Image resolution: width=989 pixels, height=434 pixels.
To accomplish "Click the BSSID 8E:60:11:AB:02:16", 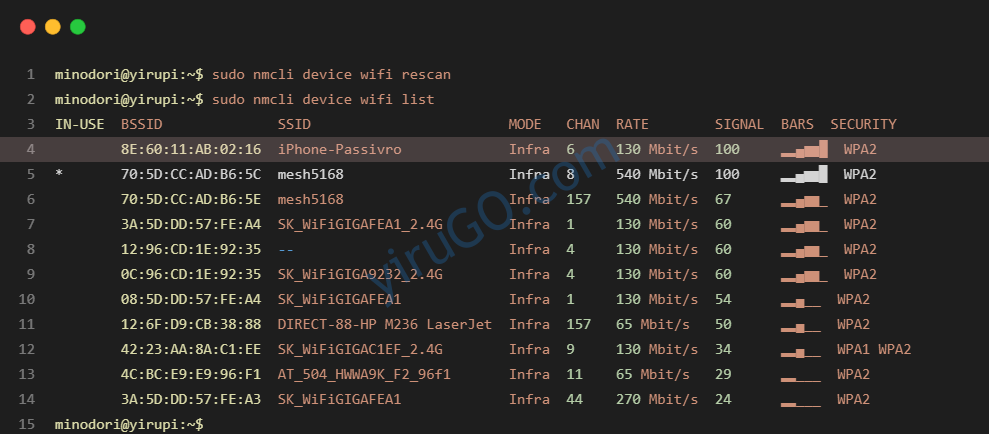I will (191, 150).
